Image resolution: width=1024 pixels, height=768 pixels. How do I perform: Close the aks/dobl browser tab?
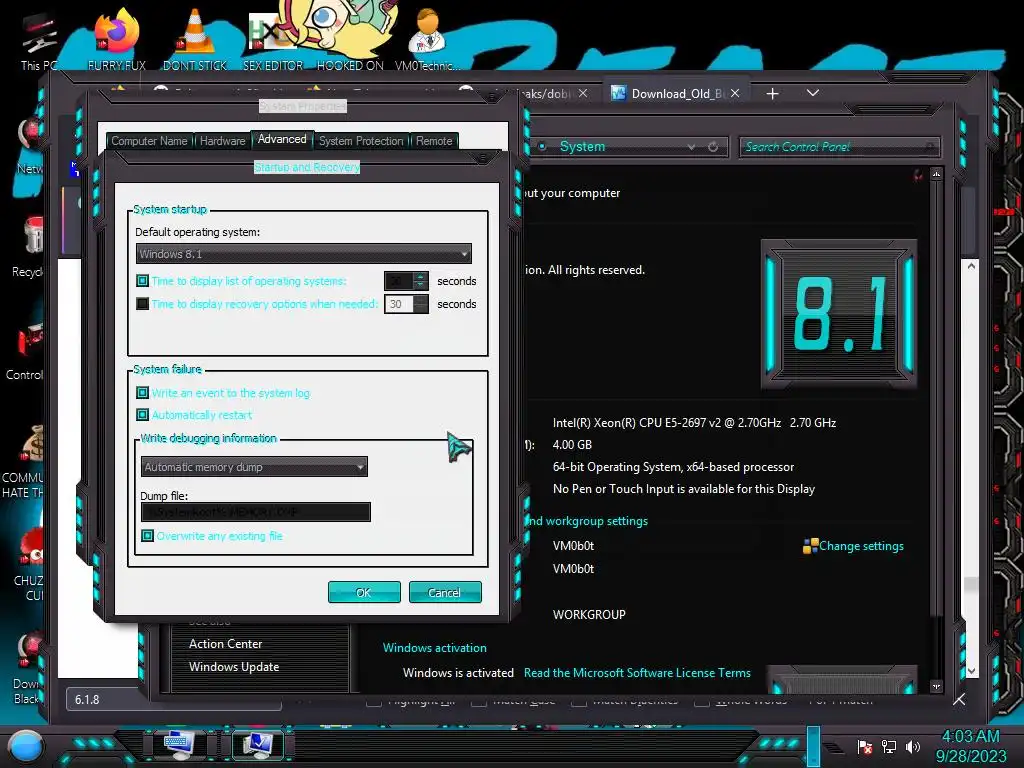click(x=583, y=93)
